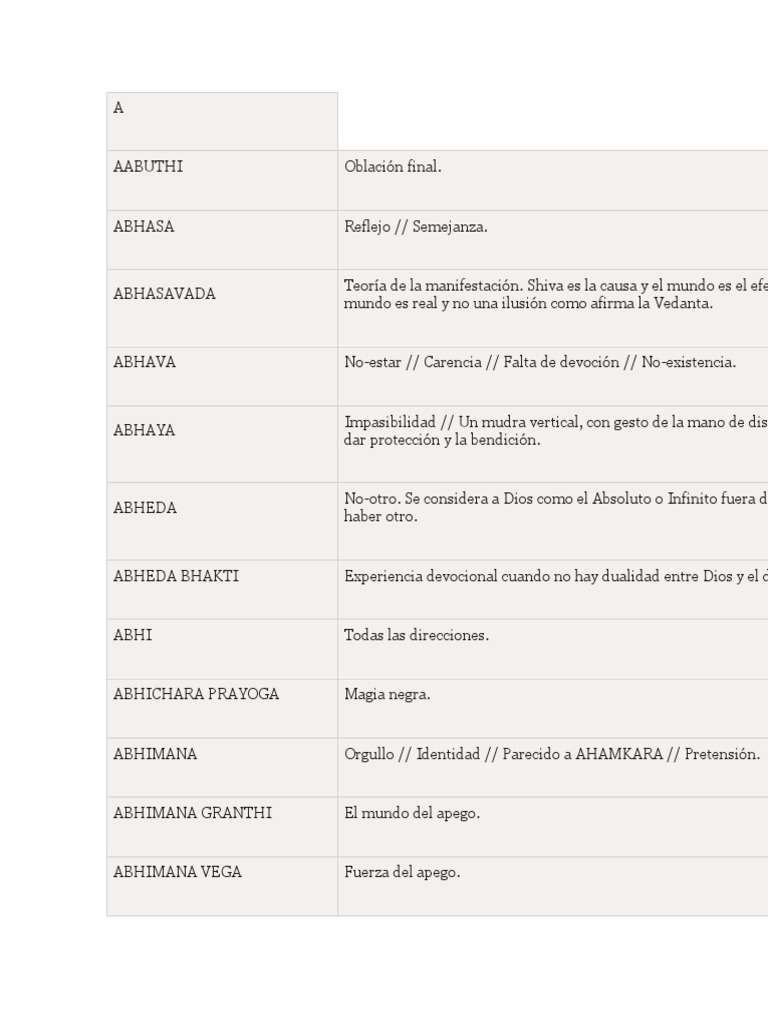Select the 'Reflejo // Semejanza.' definition
Screen dimensions: 768x1024
pyautogui.click(x=416, y=227)
